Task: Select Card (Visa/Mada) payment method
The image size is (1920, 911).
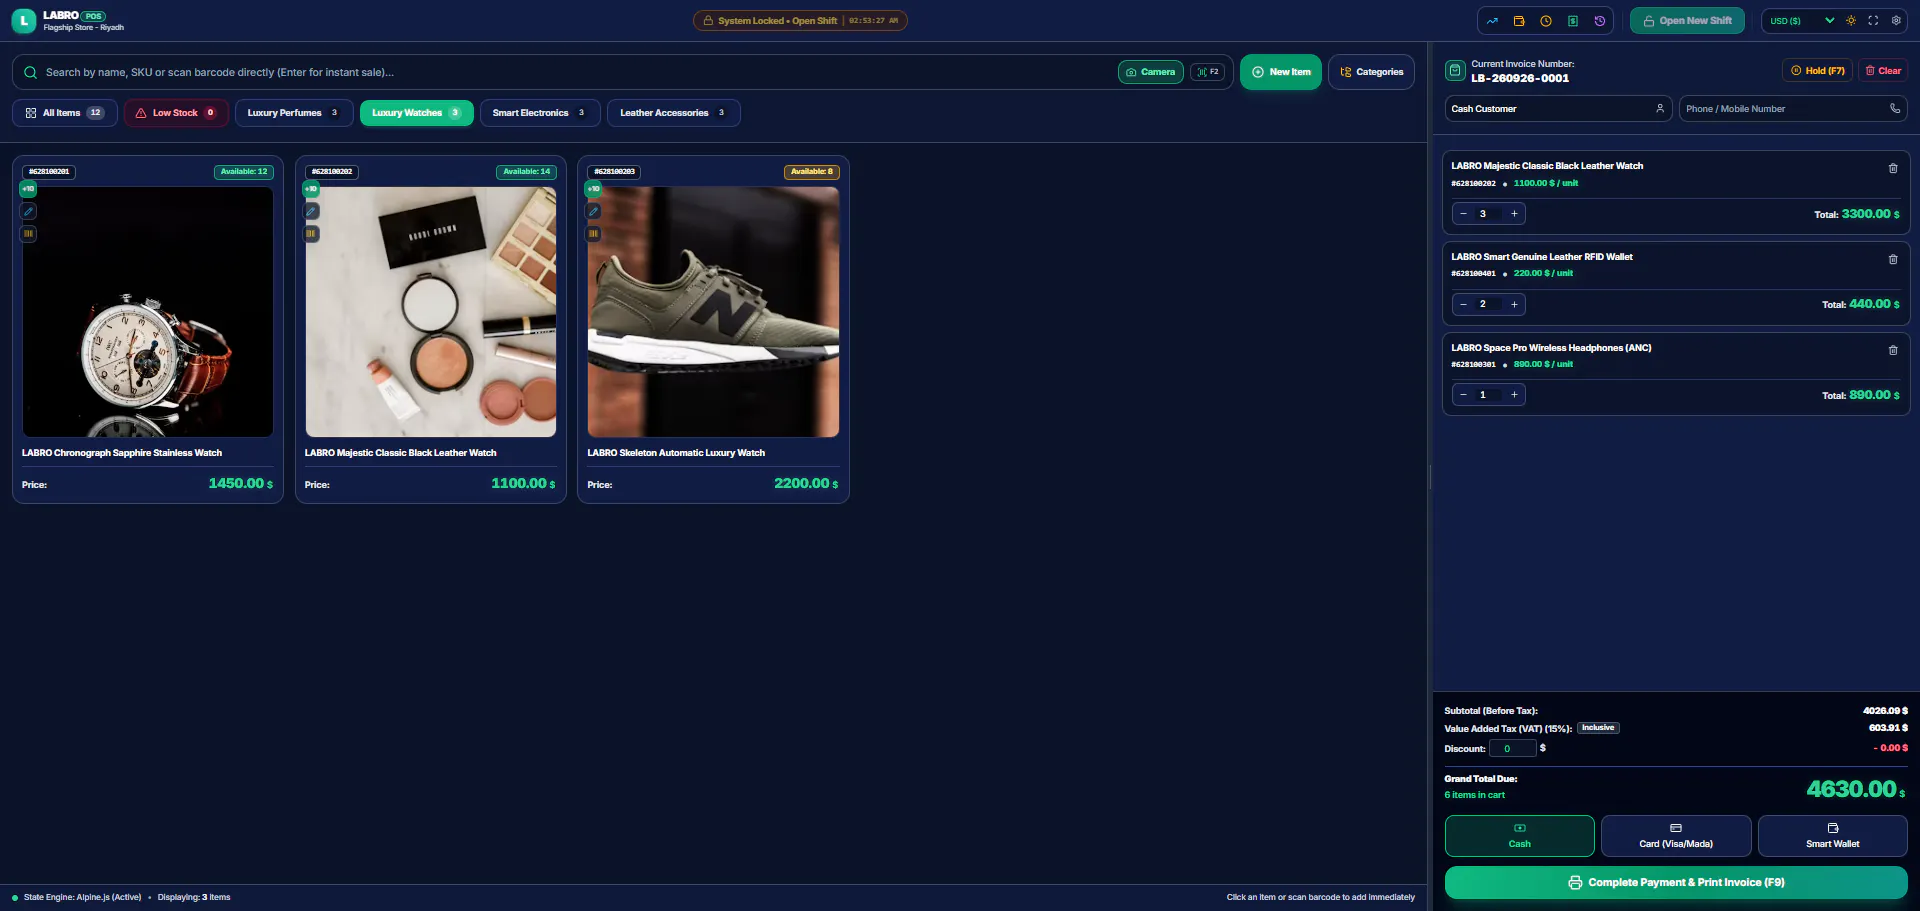Action: [x=1676, y=836]
